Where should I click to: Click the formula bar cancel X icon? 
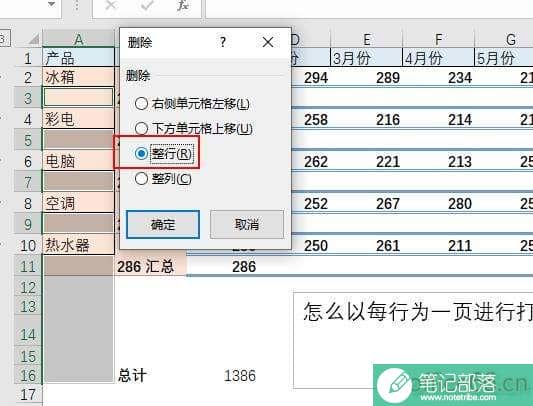(x=111, y=5)
